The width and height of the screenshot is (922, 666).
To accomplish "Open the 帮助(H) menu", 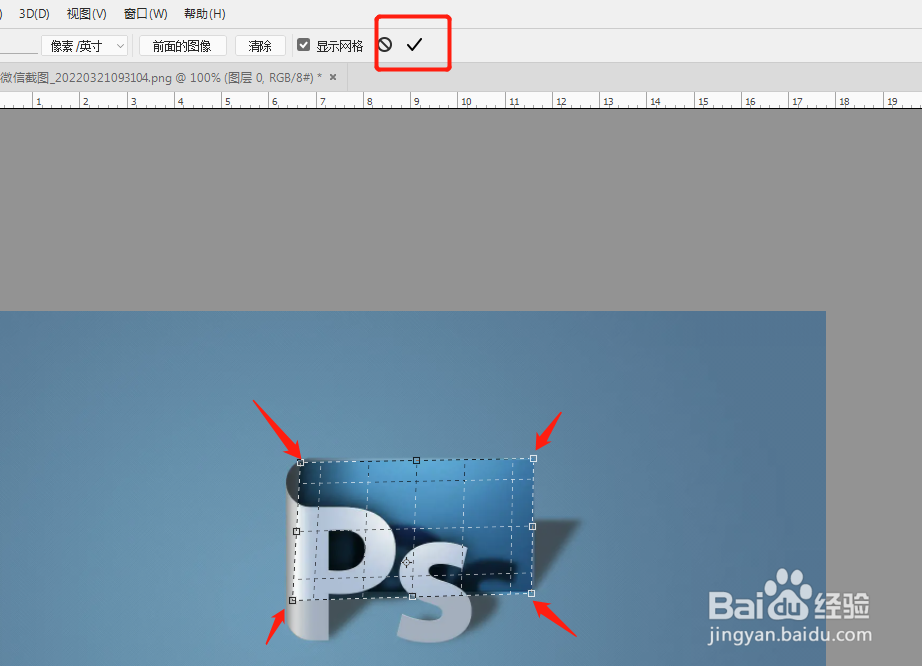I will [205, 14].
